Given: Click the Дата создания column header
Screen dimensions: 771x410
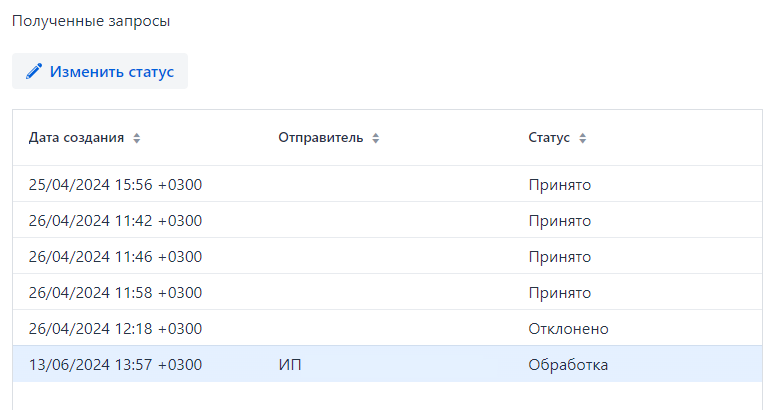Looking at the screenshot, I should (x=77, y=138).
